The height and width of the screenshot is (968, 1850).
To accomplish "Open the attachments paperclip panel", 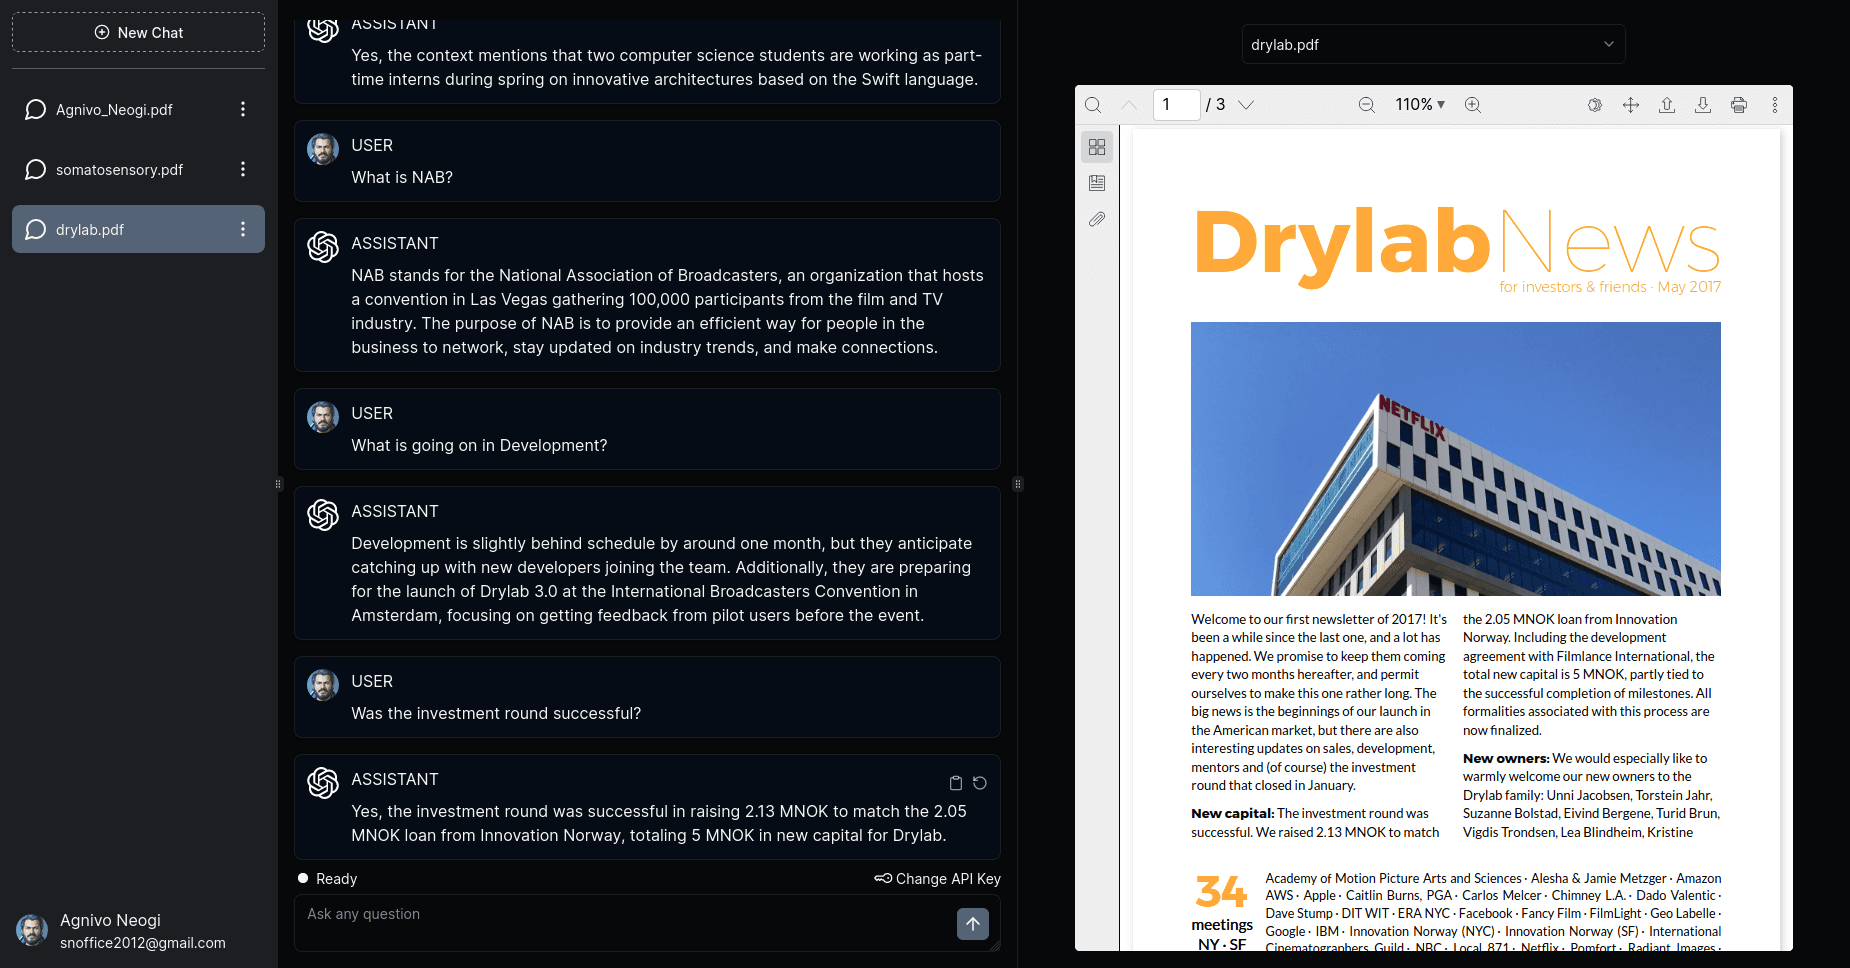I will [1097, 219].
